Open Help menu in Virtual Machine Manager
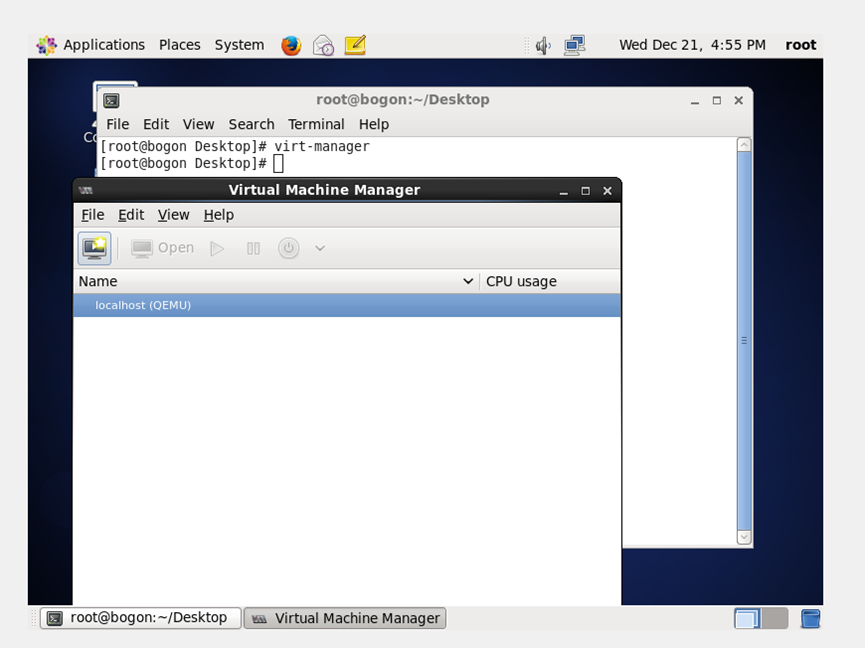 pos(218,215)
